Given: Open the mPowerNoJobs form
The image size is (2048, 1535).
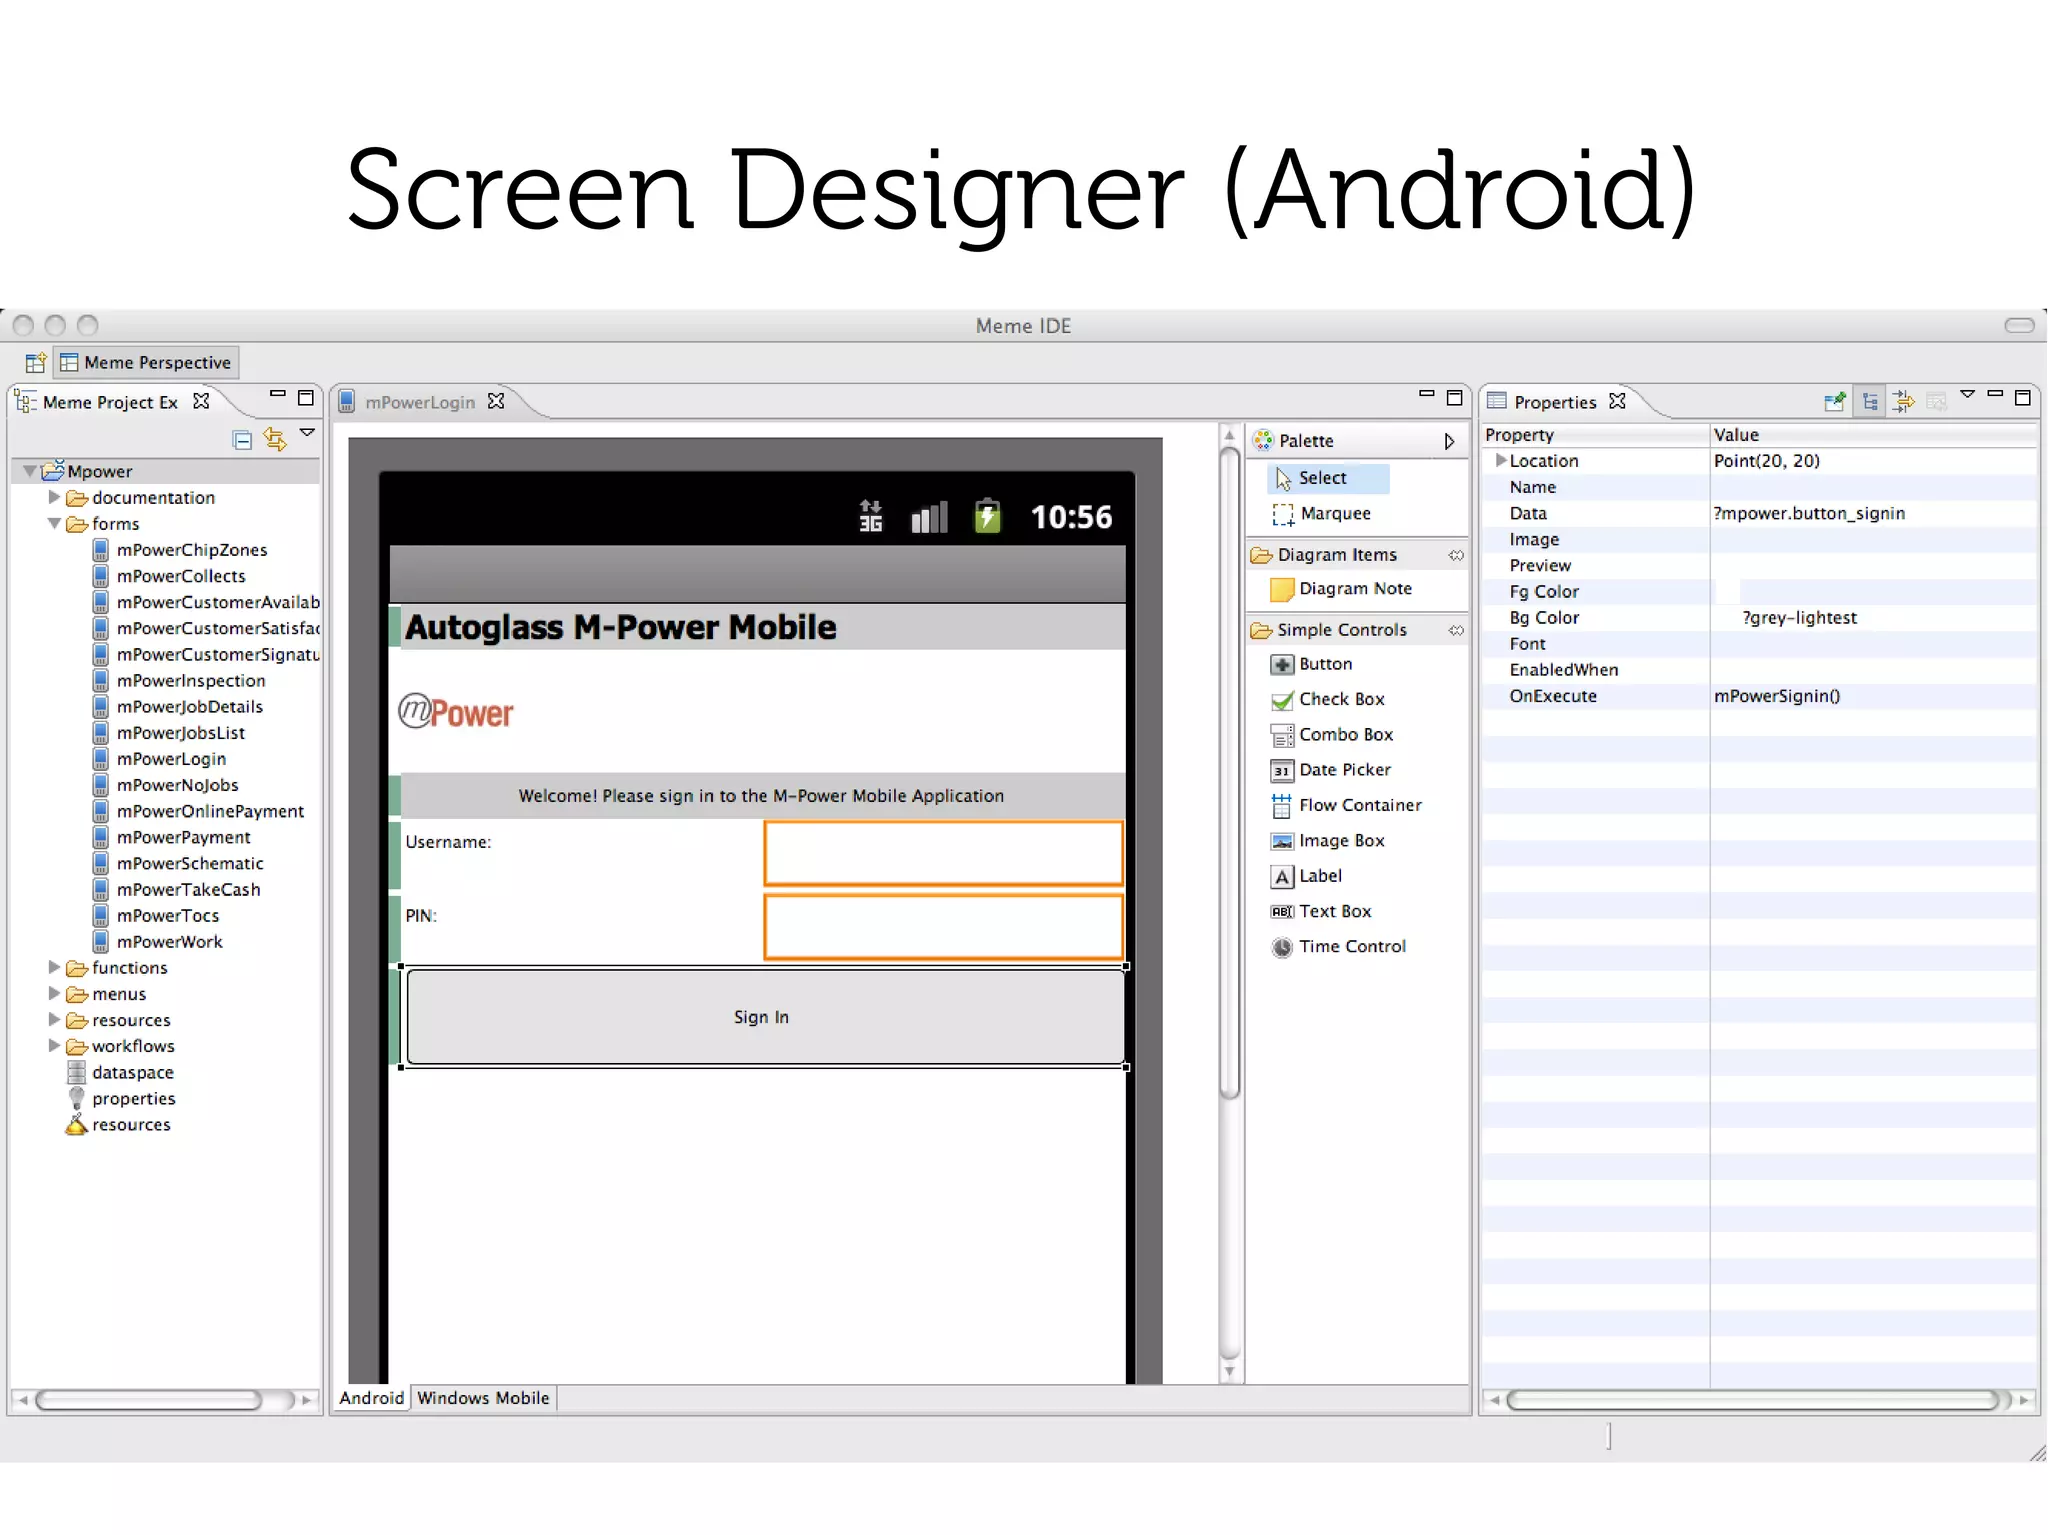Looking at the screenshot, I should point(177,784).
